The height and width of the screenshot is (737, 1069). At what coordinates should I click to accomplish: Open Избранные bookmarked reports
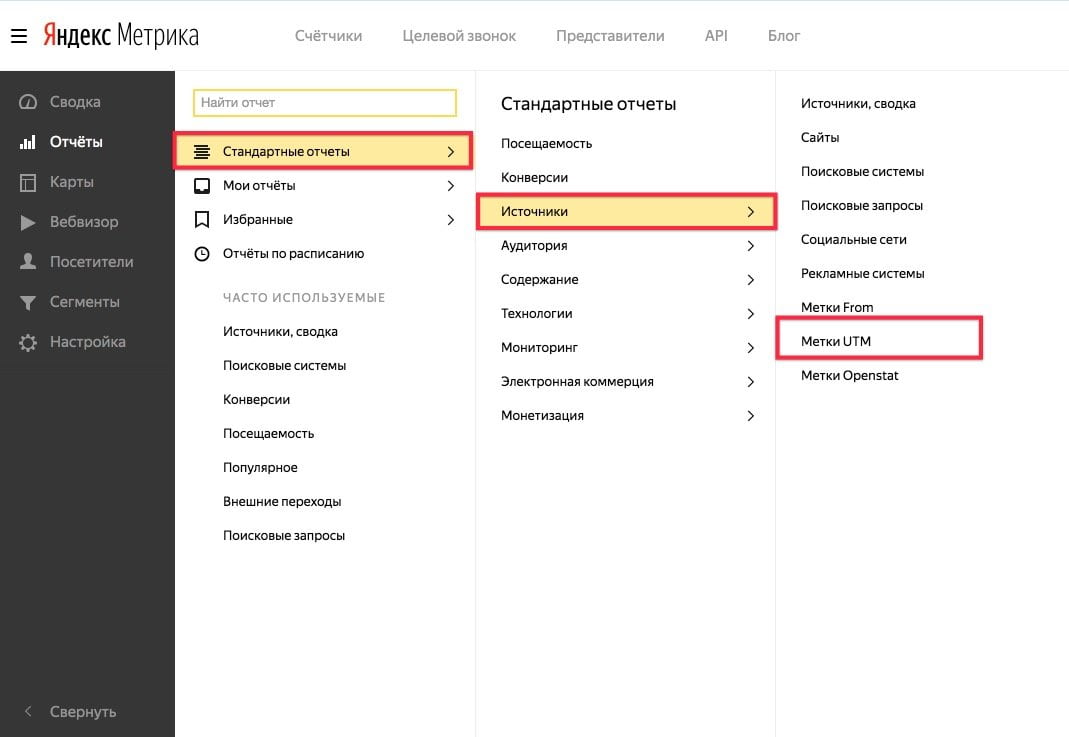(x=257, y=220)
